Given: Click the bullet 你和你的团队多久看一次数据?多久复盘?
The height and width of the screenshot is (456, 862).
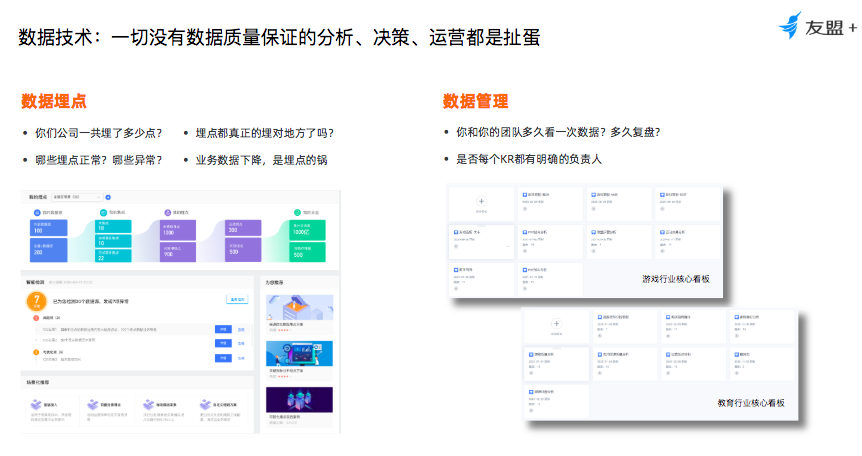Looking at the screenshot, I should tap(558, 132).
